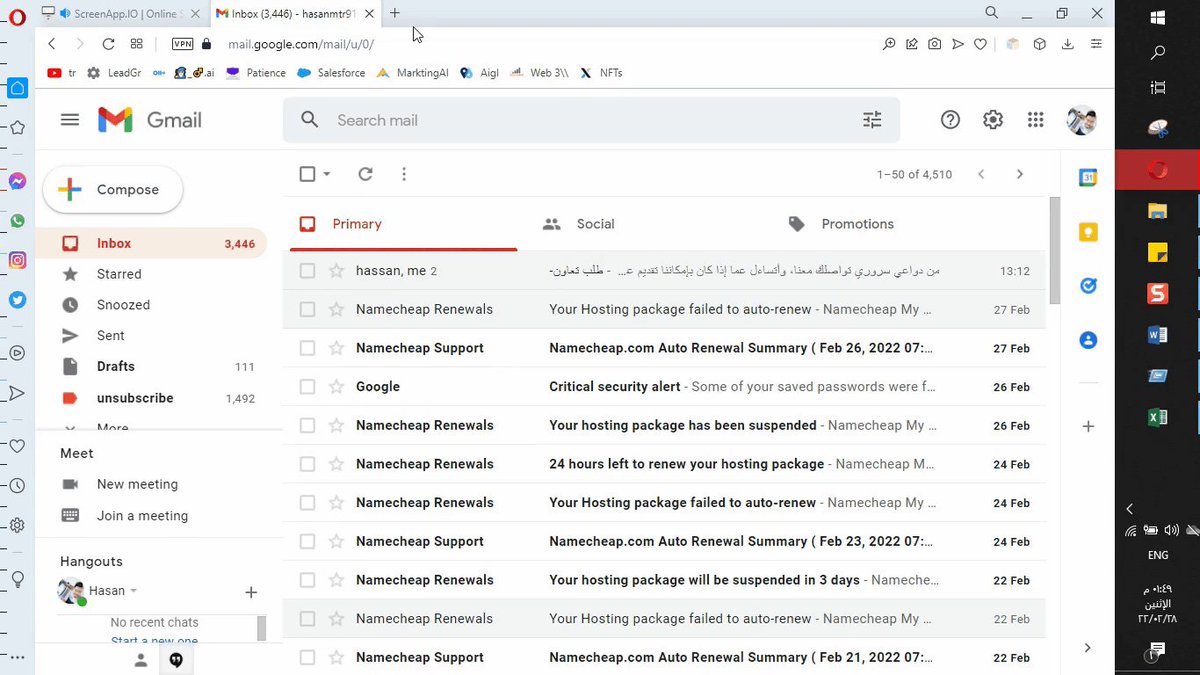1200x675 pixels.
Task: Toggle the select-all checkbox in toolbar
Action: click(x=308, y=174)
